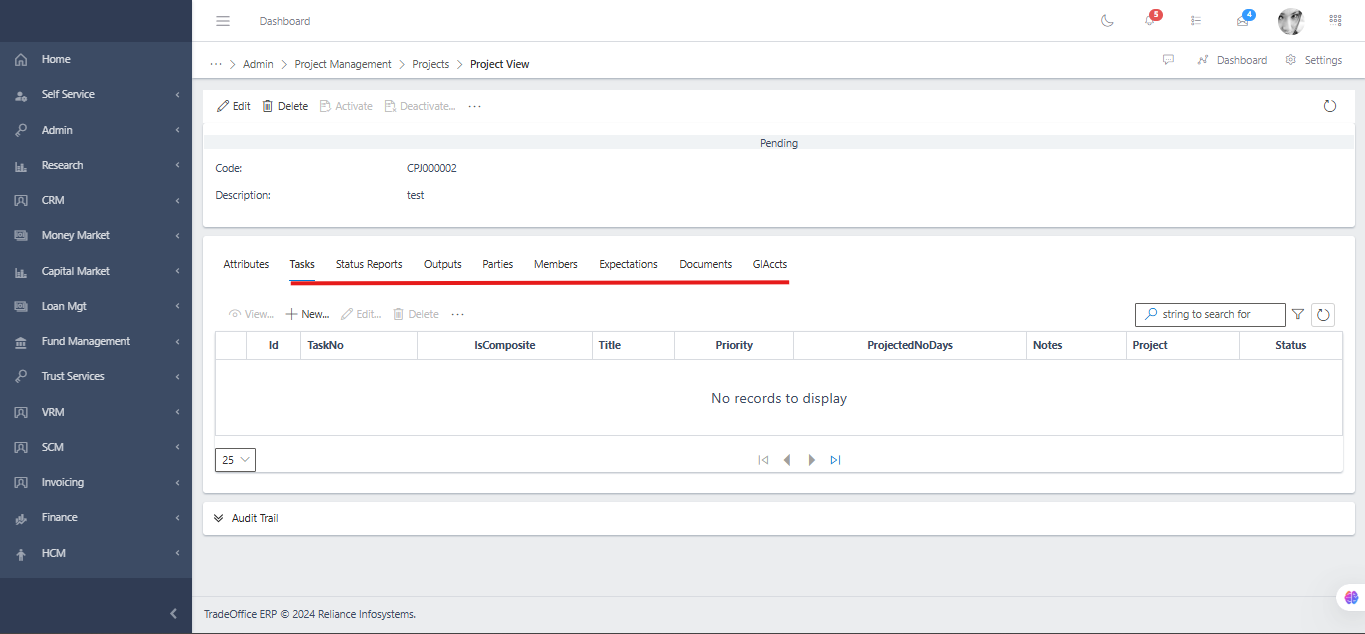Image resolution: width=1365 pixels, height=634 pixels.
Task: Refresh the project view record
Action: [1329, 106]
